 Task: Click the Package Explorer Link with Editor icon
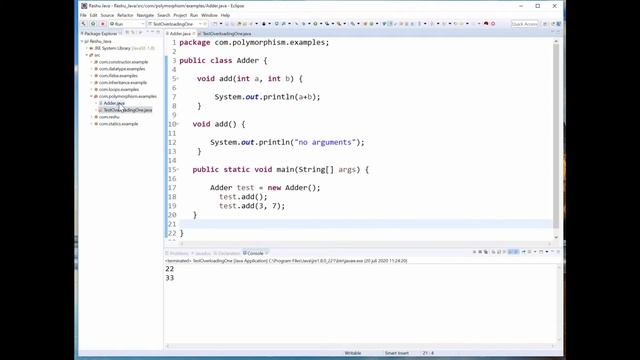coord(133,33)
